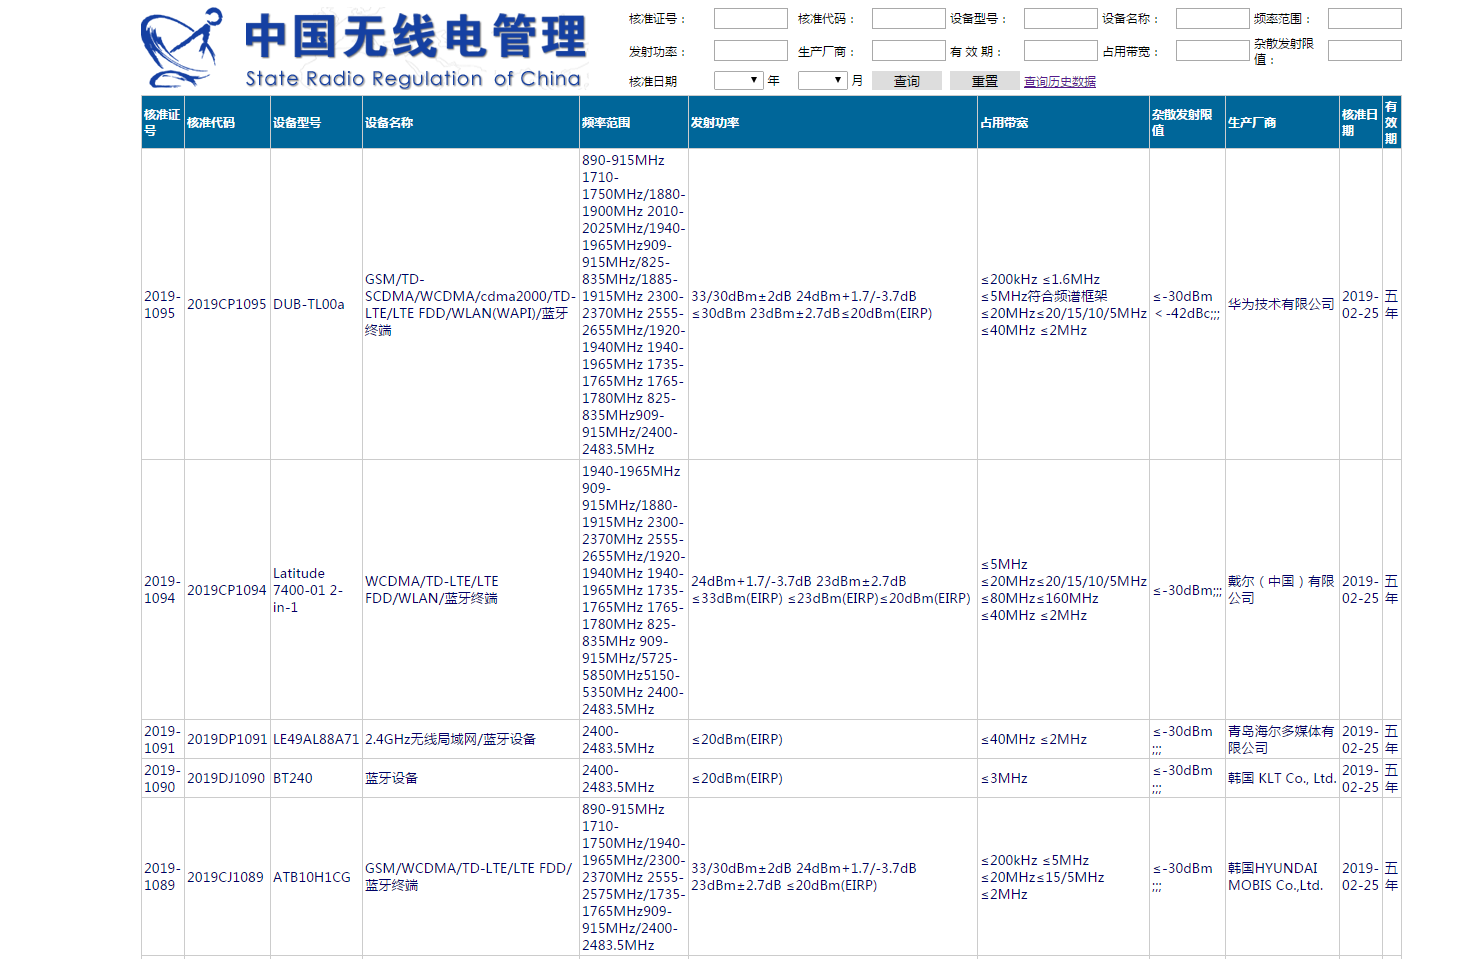Image resolution: width=1473 pixels, height=959 pixels.
Task: Click the 发射功率 column header
Action: [833, 122]
